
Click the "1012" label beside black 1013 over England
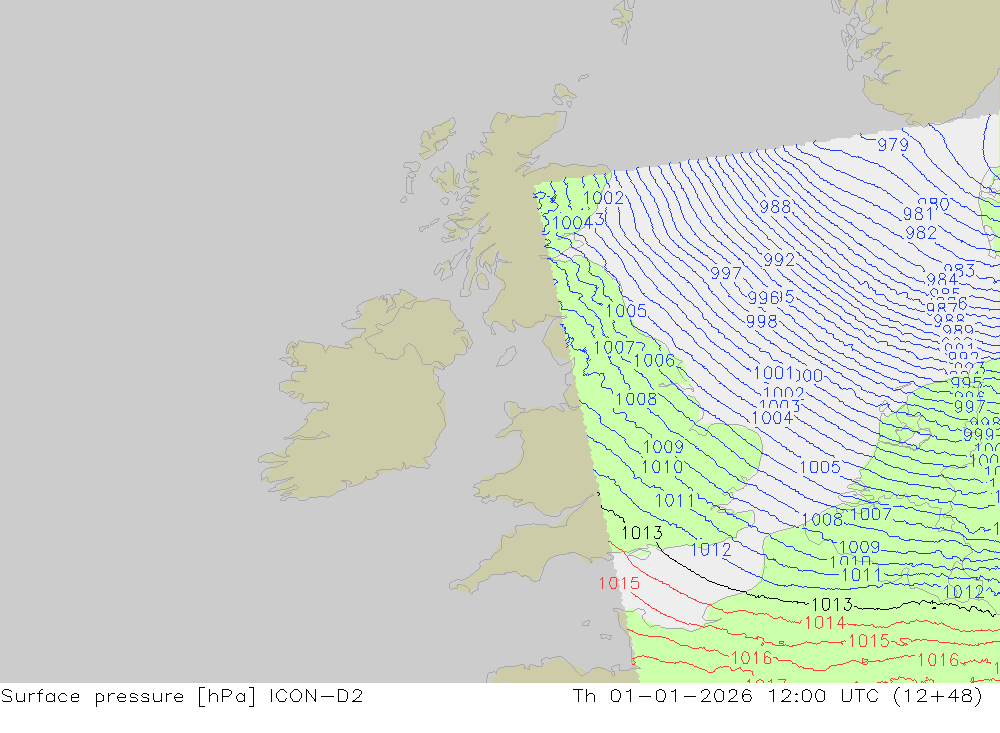click(711, 550)
